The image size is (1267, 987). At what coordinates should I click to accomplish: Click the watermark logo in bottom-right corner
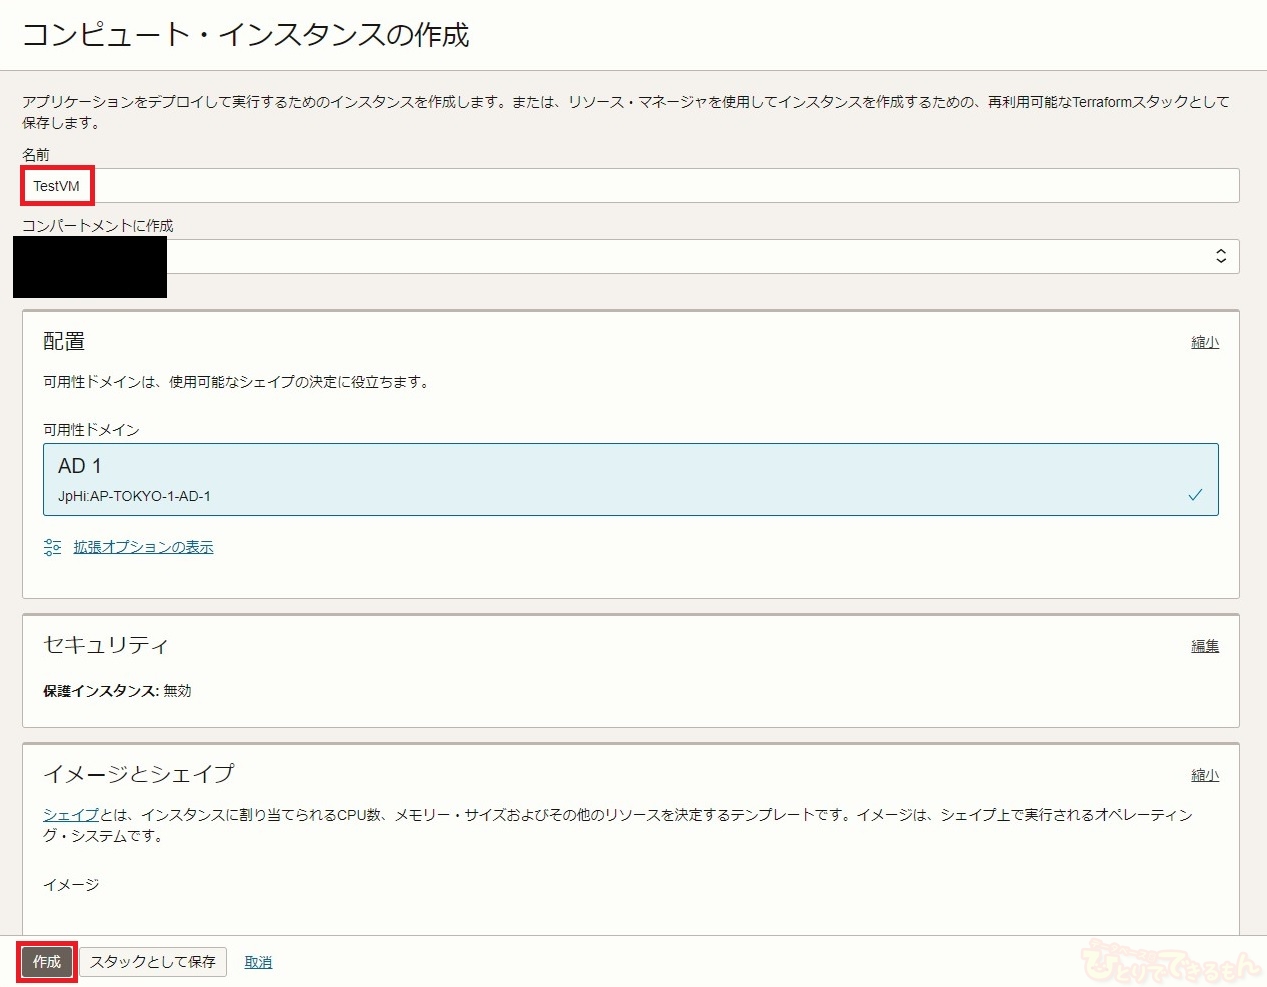1170,960
